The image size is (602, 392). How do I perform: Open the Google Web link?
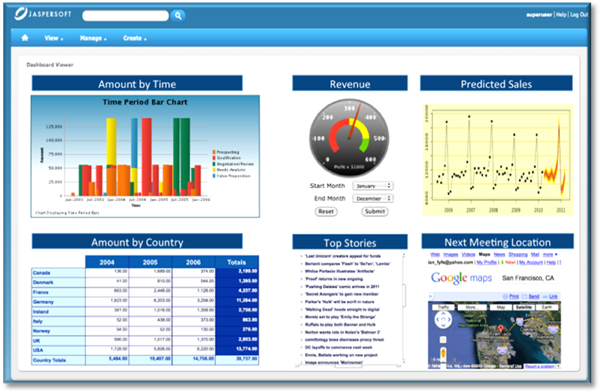pyautogui.click(x=435, y=255)
